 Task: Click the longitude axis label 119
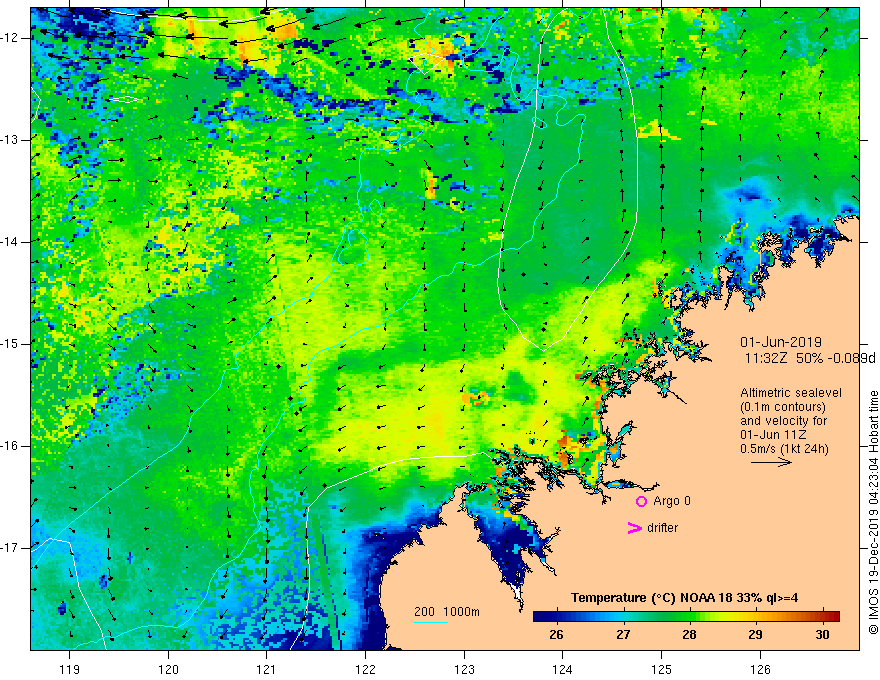click(70, 669)
